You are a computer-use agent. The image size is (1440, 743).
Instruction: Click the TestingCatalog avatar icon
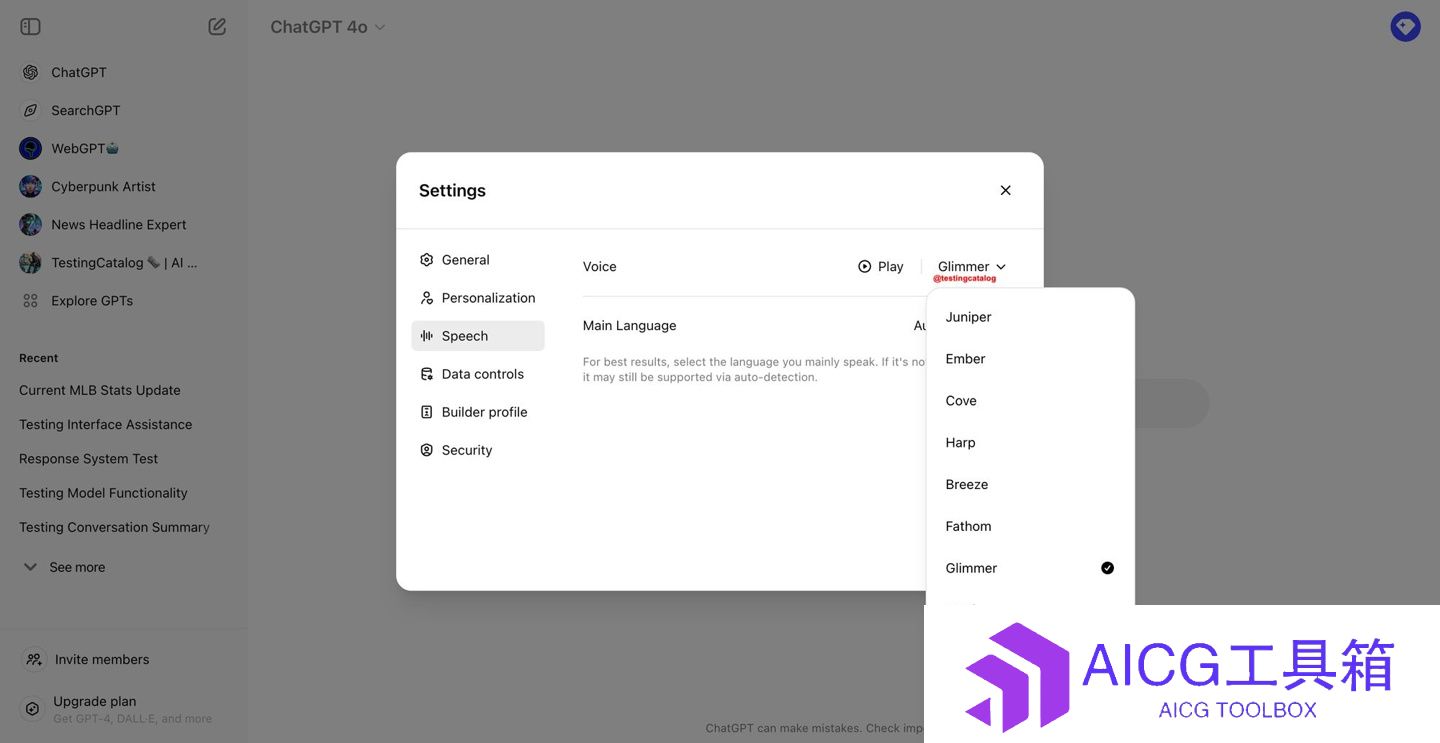point(31,262)
